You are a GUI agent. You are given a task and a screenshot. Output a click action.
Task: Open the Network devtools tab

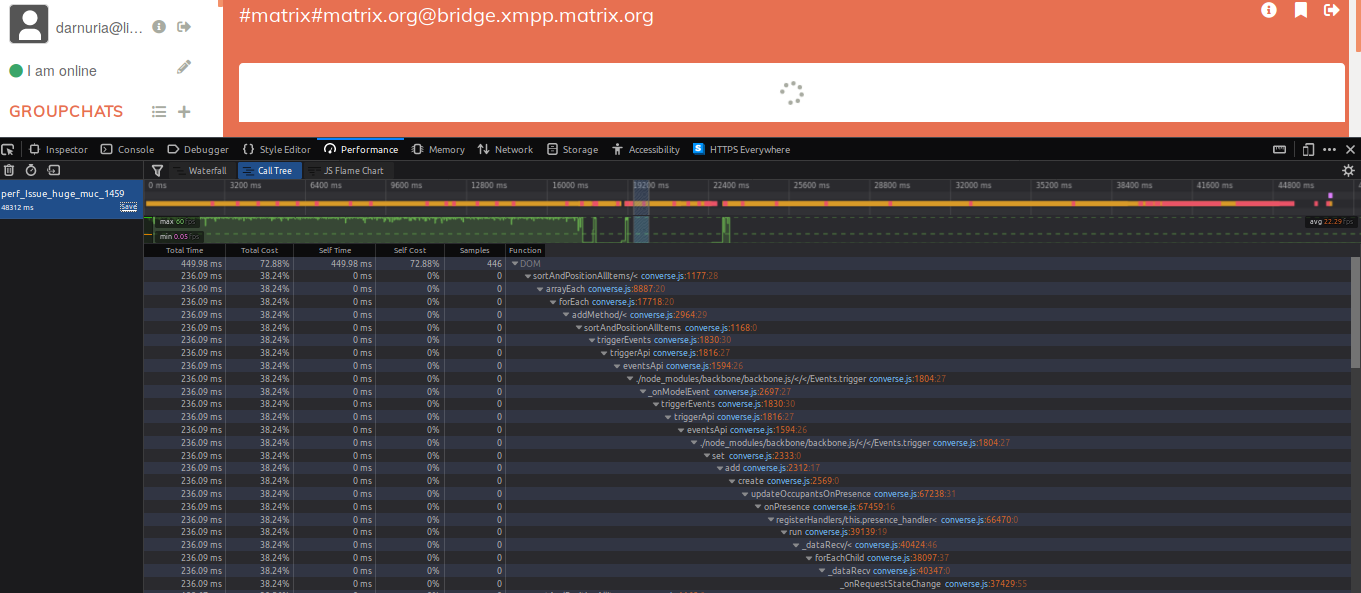tap(505, 149)
